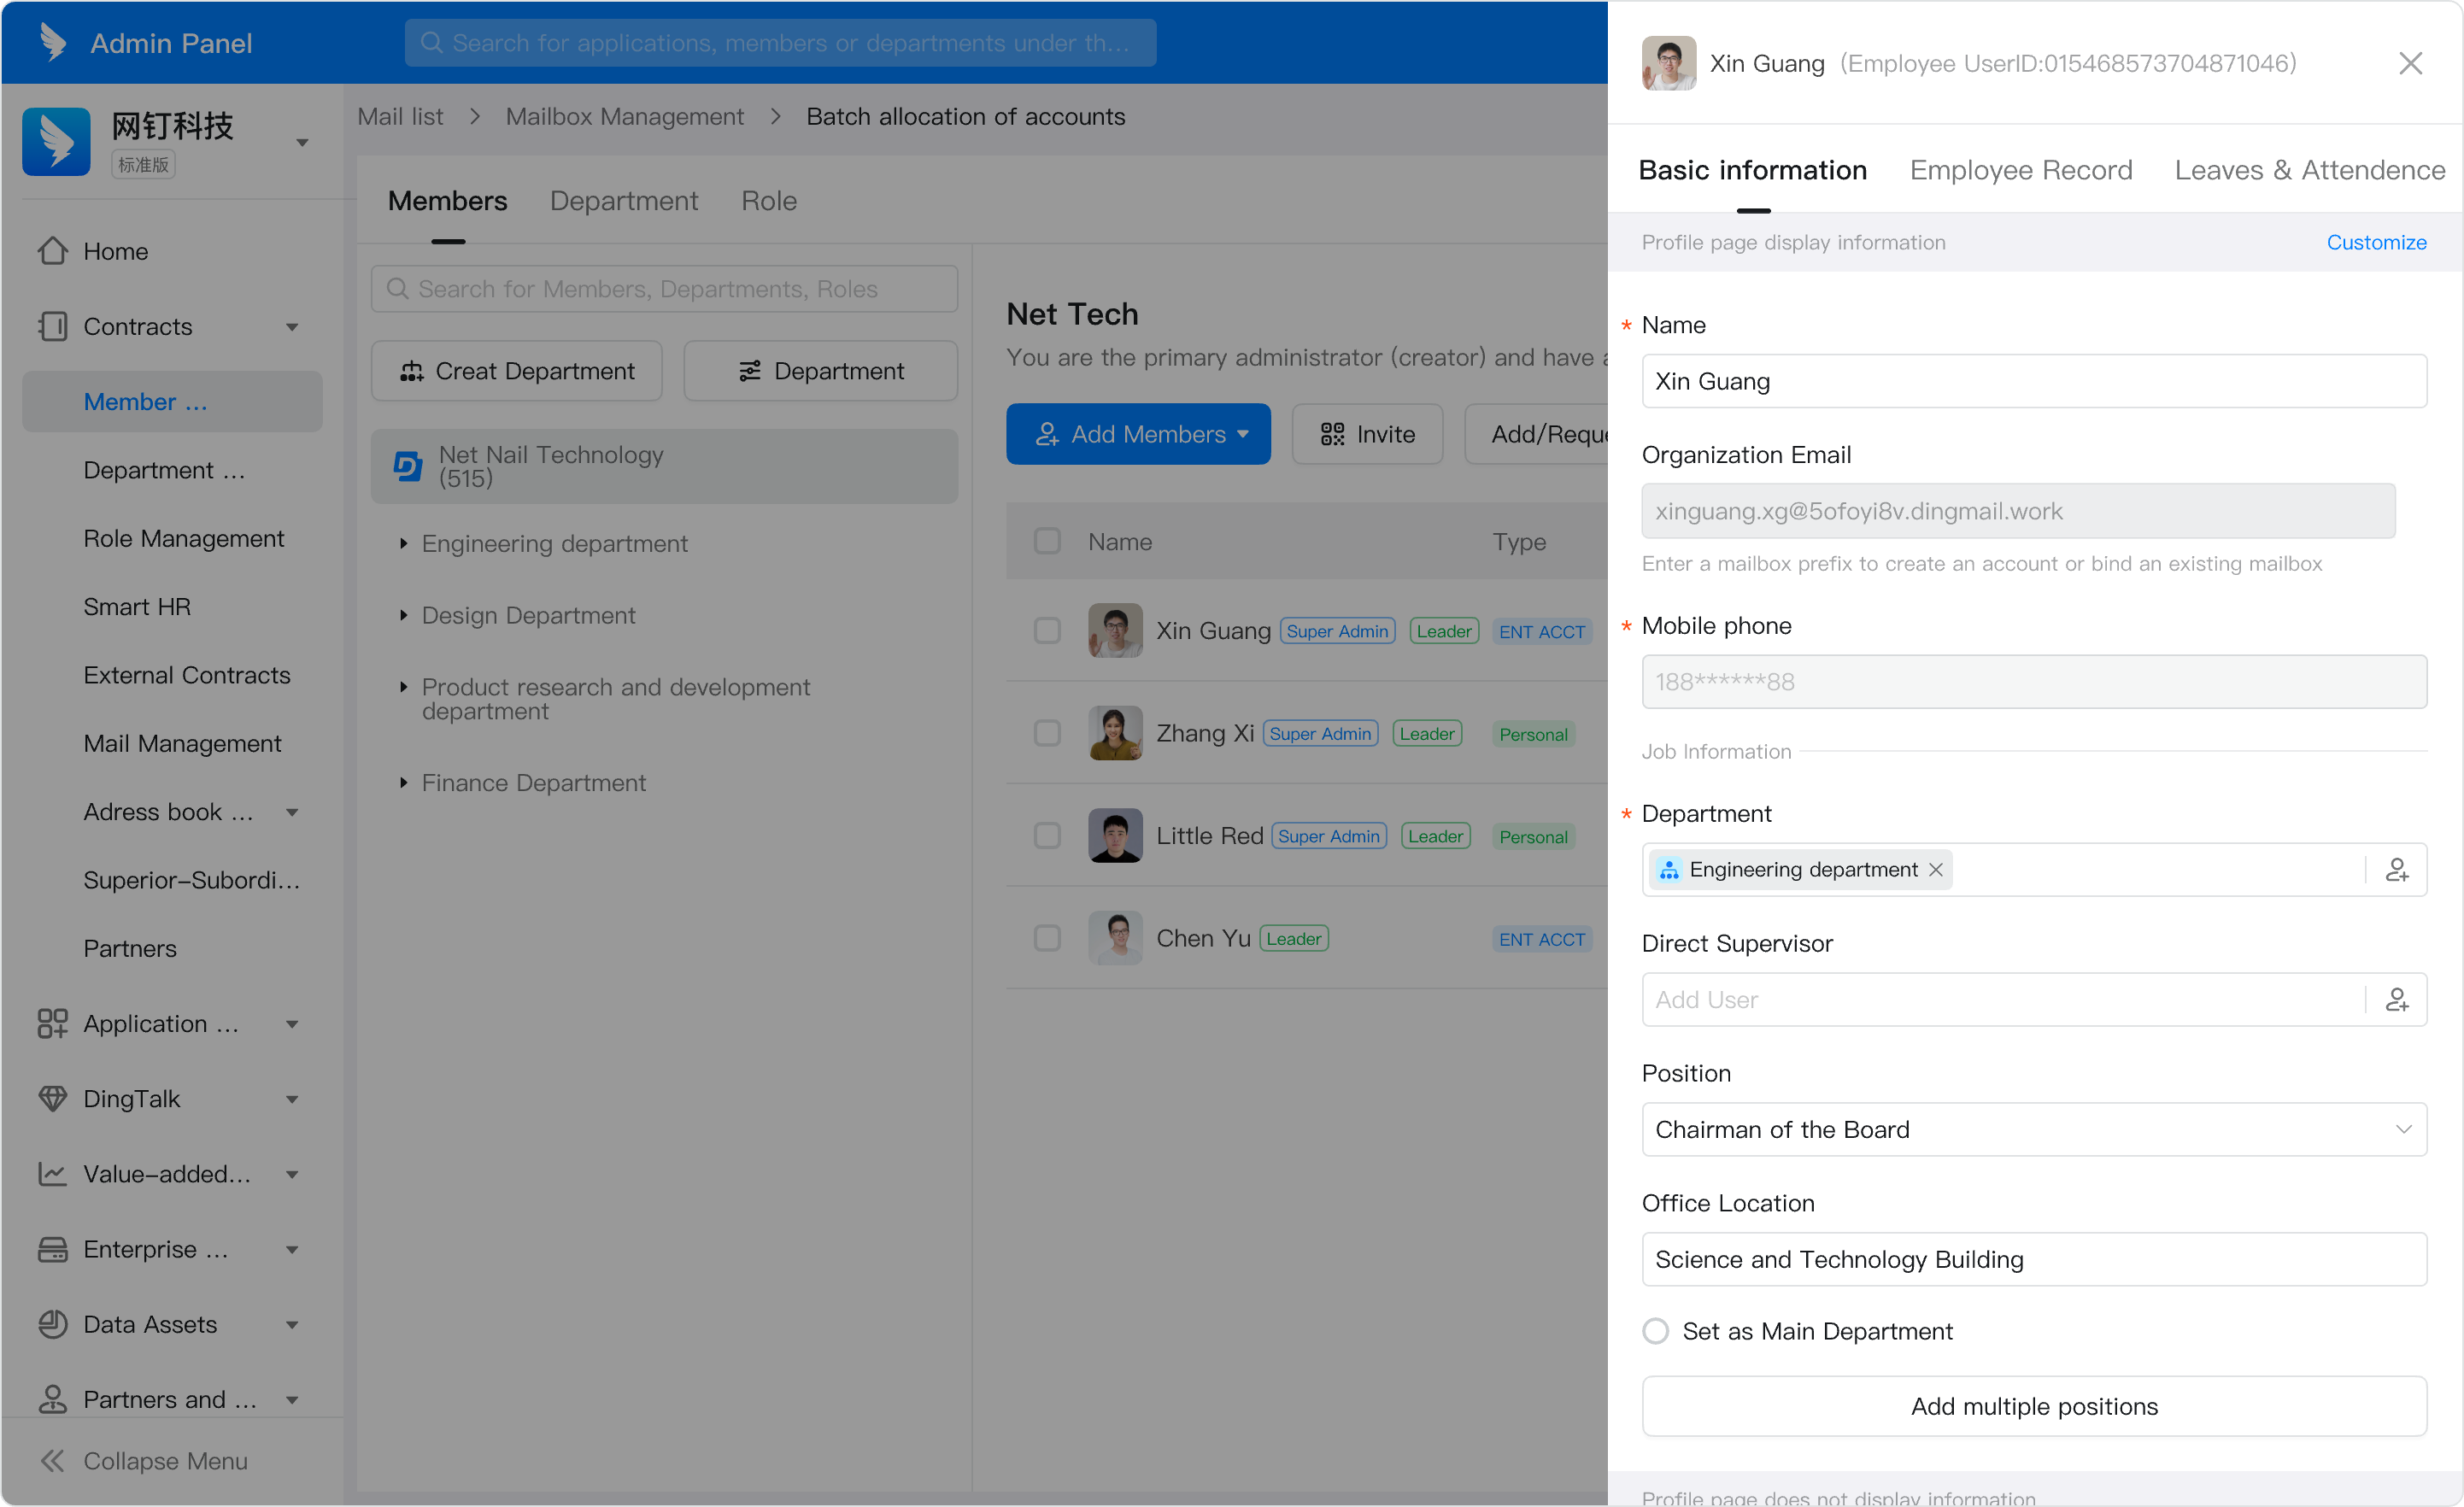
Task: Click the DingTalk logo beside 网钉科技
Action: click(x=56, y=141)
